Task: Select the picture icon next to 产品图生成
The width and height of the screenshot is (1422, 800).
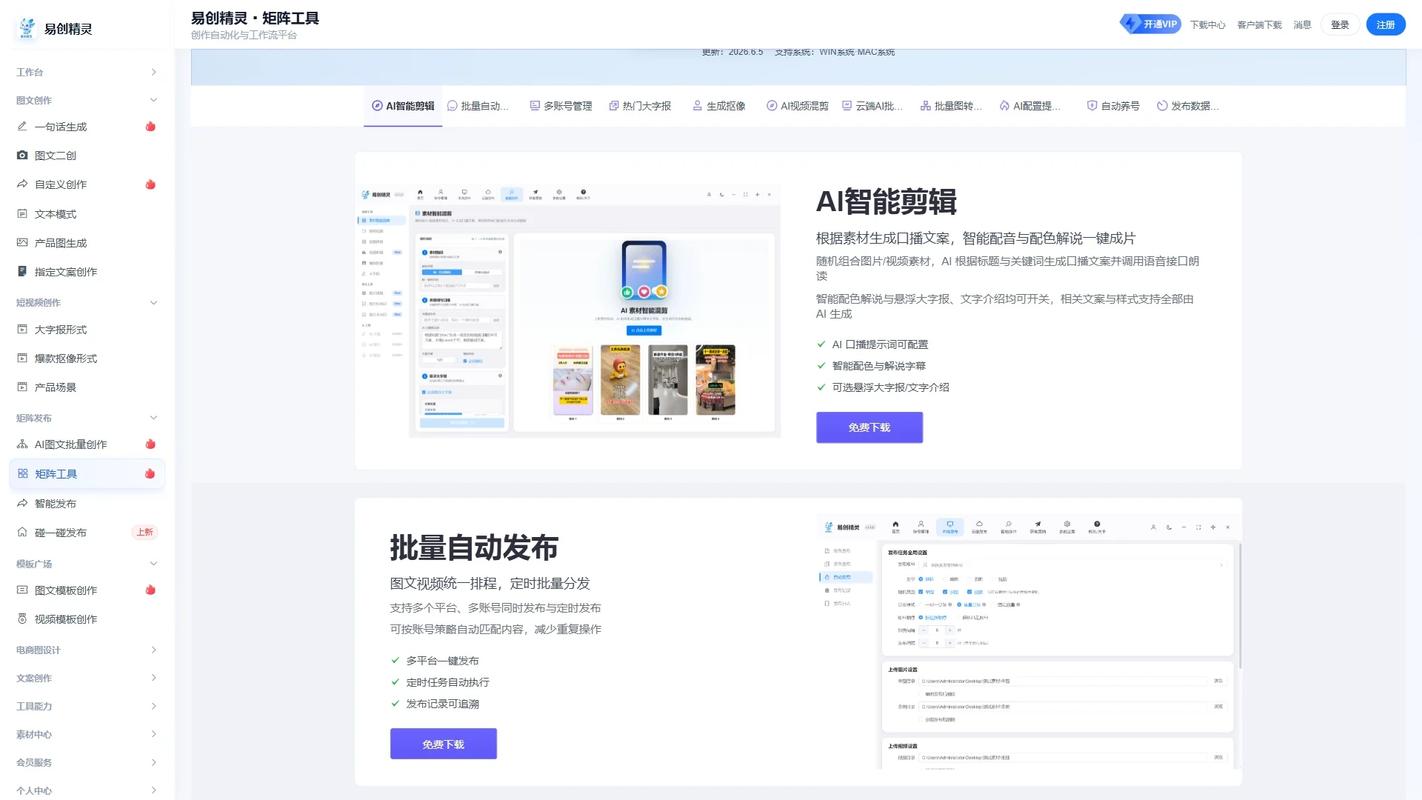Action: [23, 243]
